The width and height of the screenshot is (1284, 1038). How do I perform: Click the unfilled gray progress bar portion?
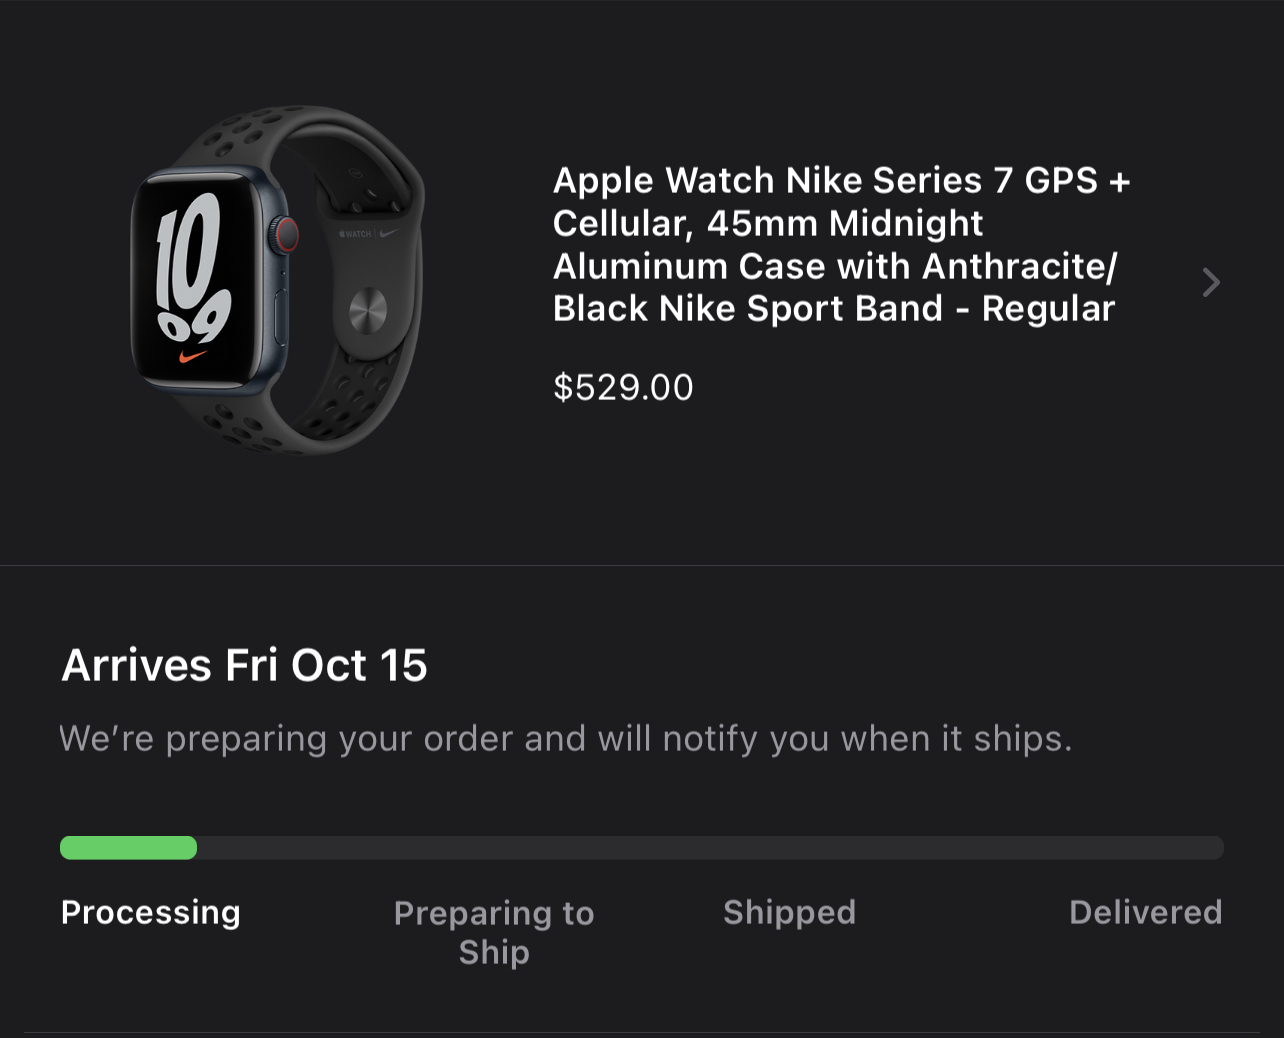pyautogui.click(x=710, y=848)
